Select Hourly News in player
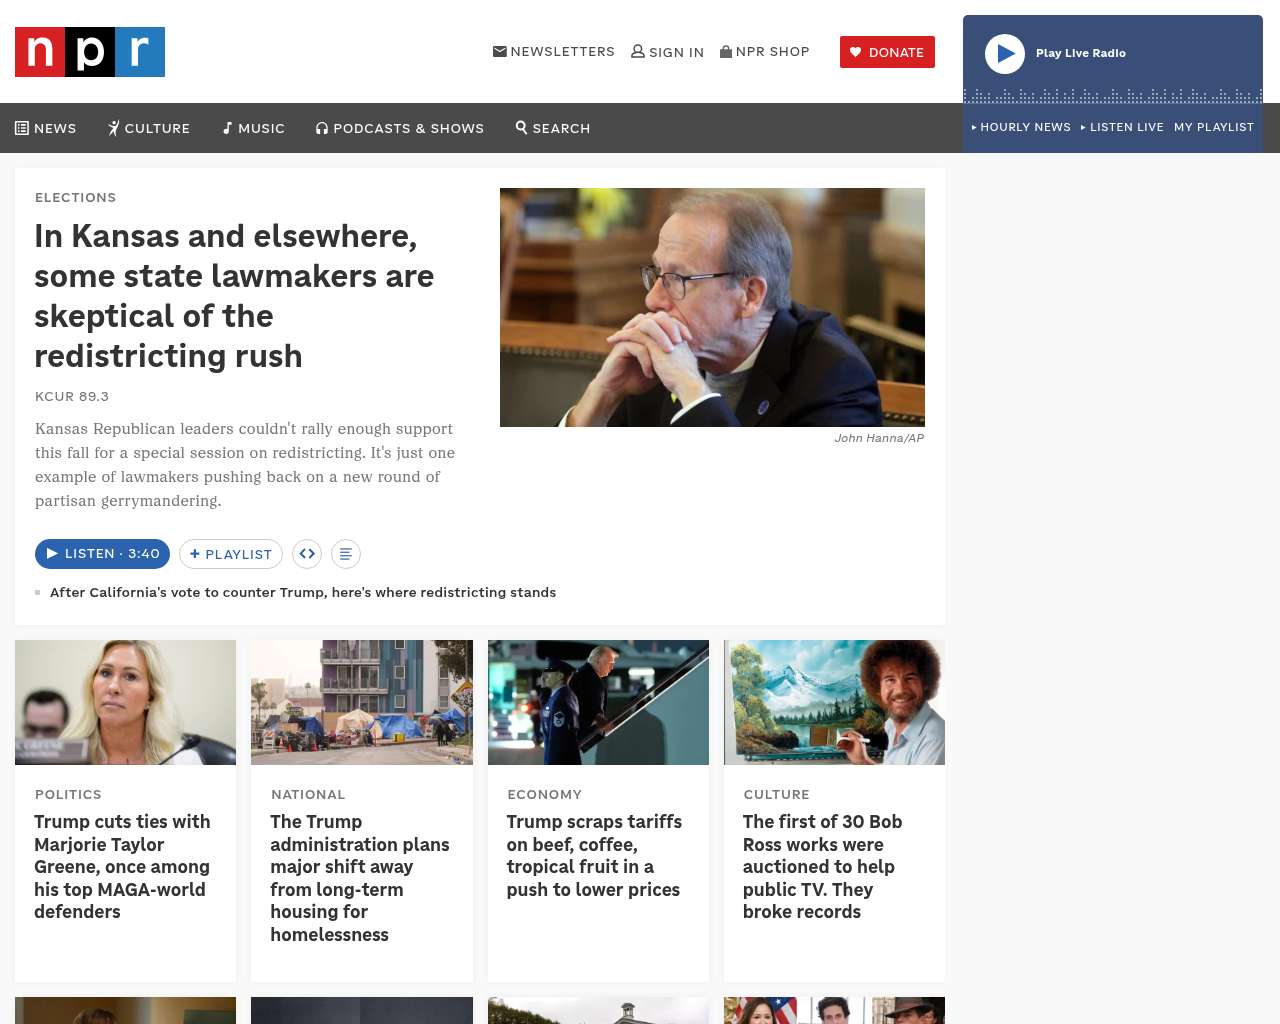Viewport: 1280px width, 1024px height. (x=1021, y=127)
